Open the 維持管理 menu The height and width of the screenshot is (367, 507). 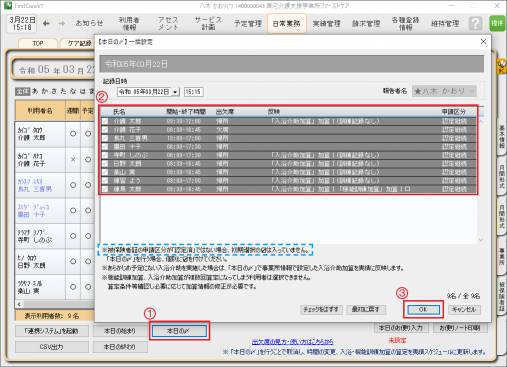[445, 24]
